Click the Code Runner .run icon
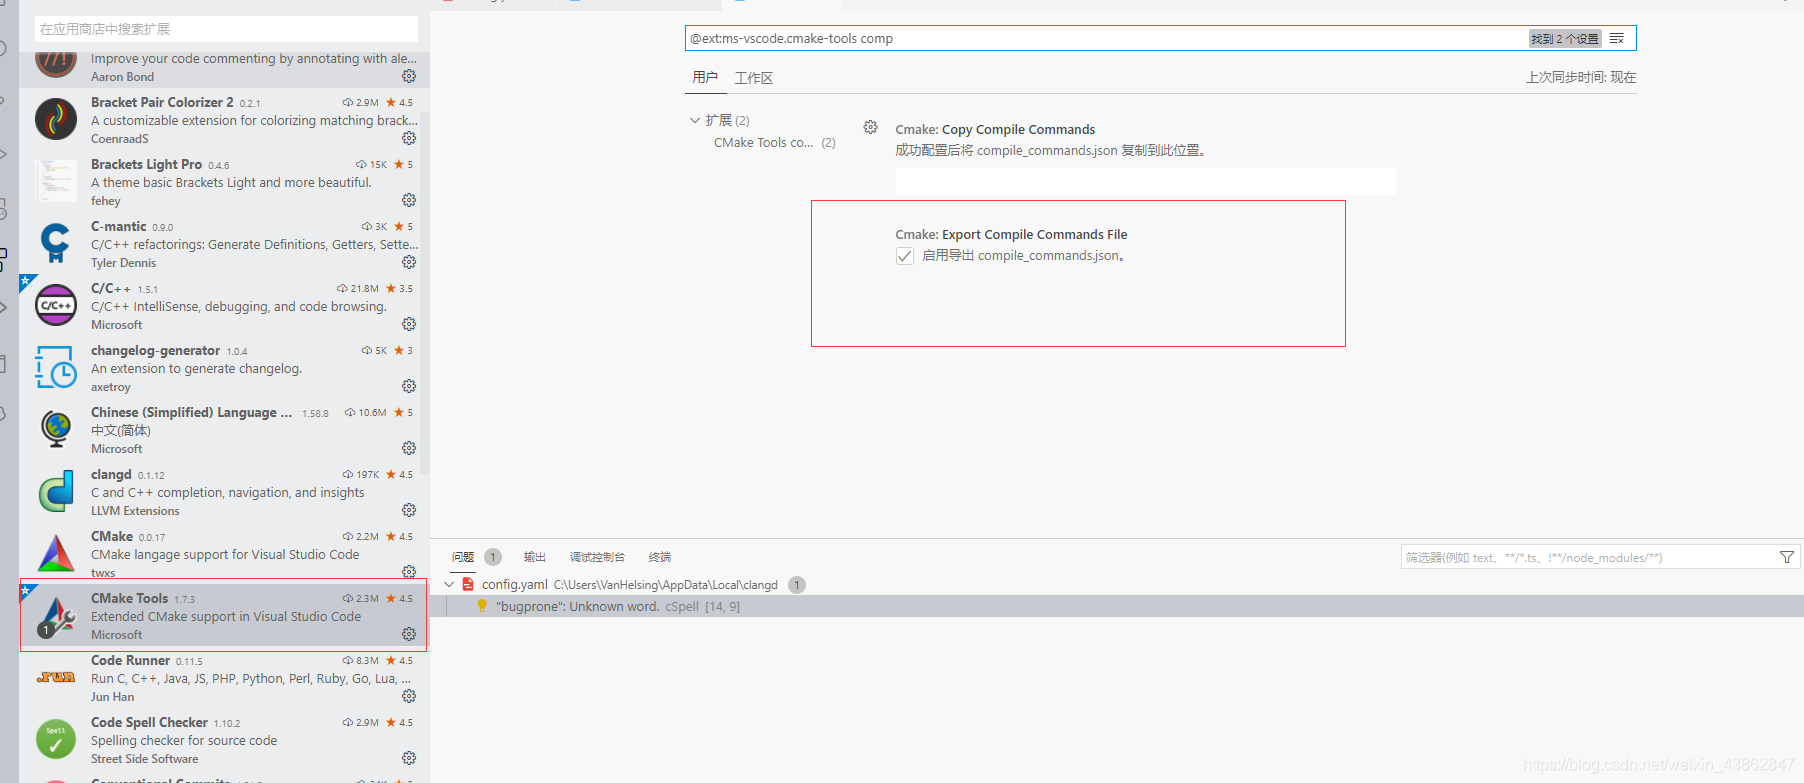 (56, 677)
